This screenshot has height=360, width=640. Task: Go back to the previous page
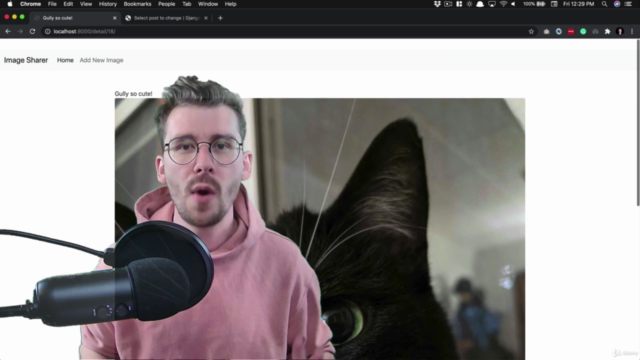(x=8, y=31)
